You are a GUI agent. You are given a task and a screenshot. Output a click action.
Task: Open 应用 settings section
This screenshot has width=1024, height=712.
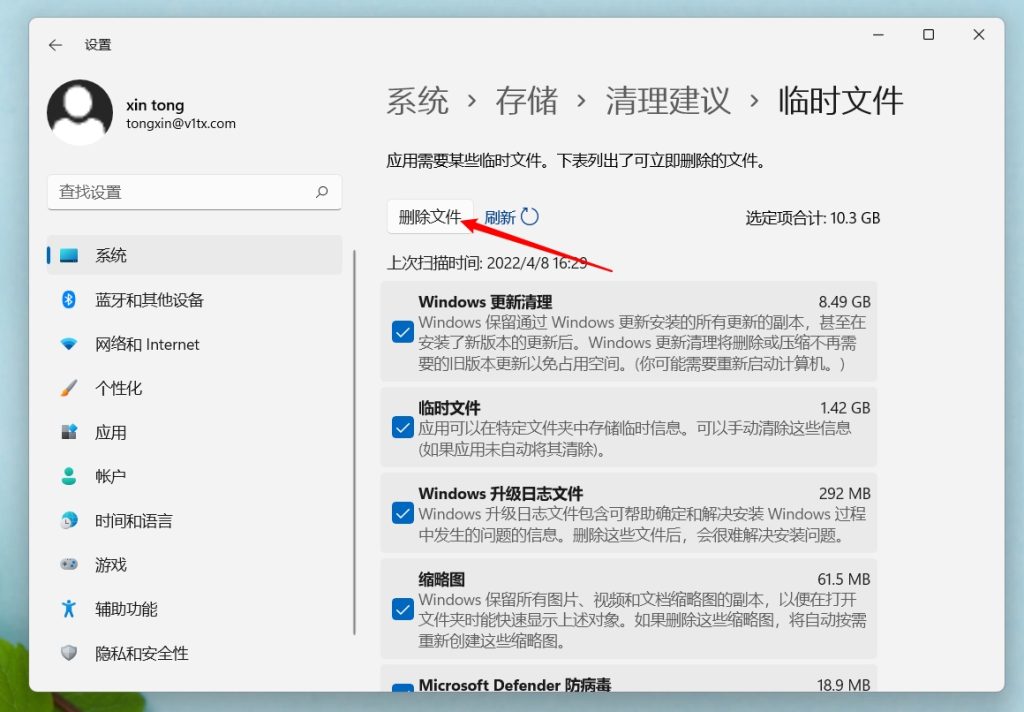pos(111,433)
